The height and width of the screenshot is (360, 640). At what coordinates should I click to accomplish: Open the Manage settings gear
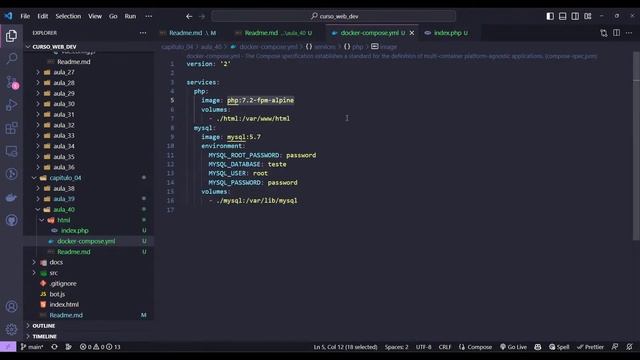(x=11, y=329)
